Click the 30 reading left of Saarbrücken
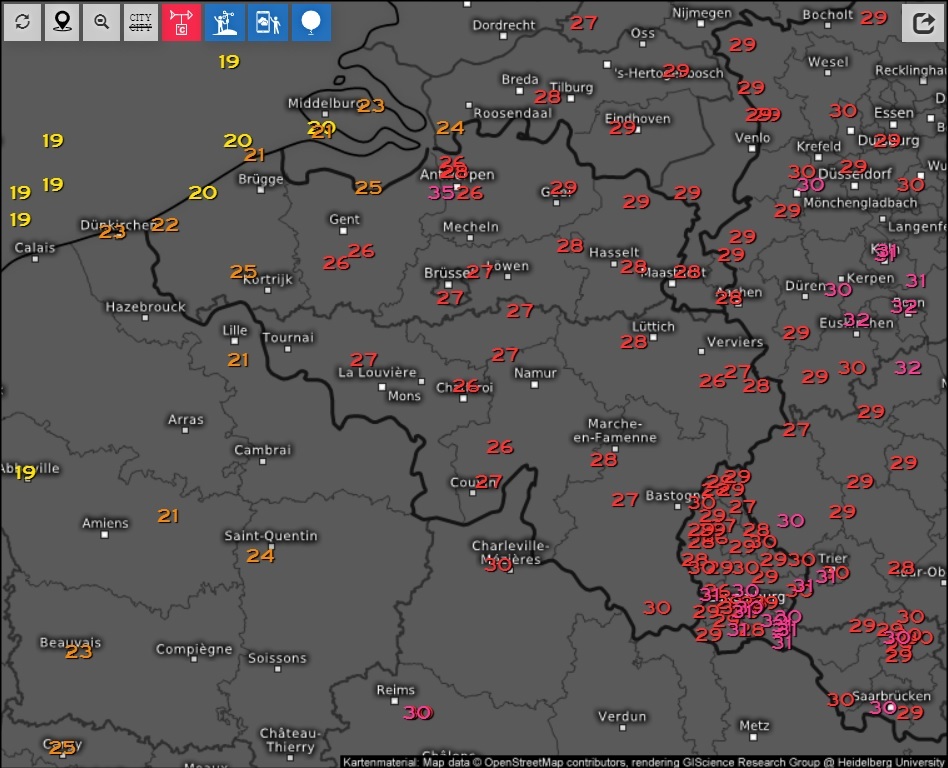 840,700
